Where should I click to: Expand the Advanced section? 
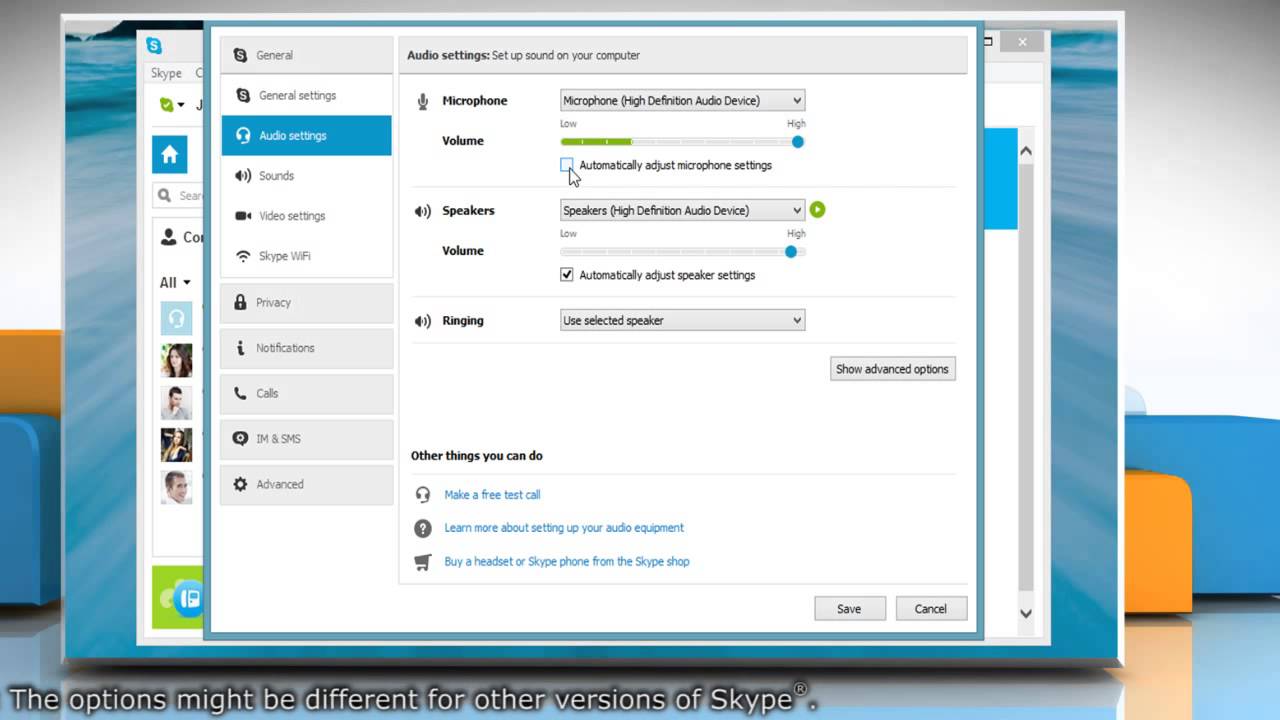306,484
